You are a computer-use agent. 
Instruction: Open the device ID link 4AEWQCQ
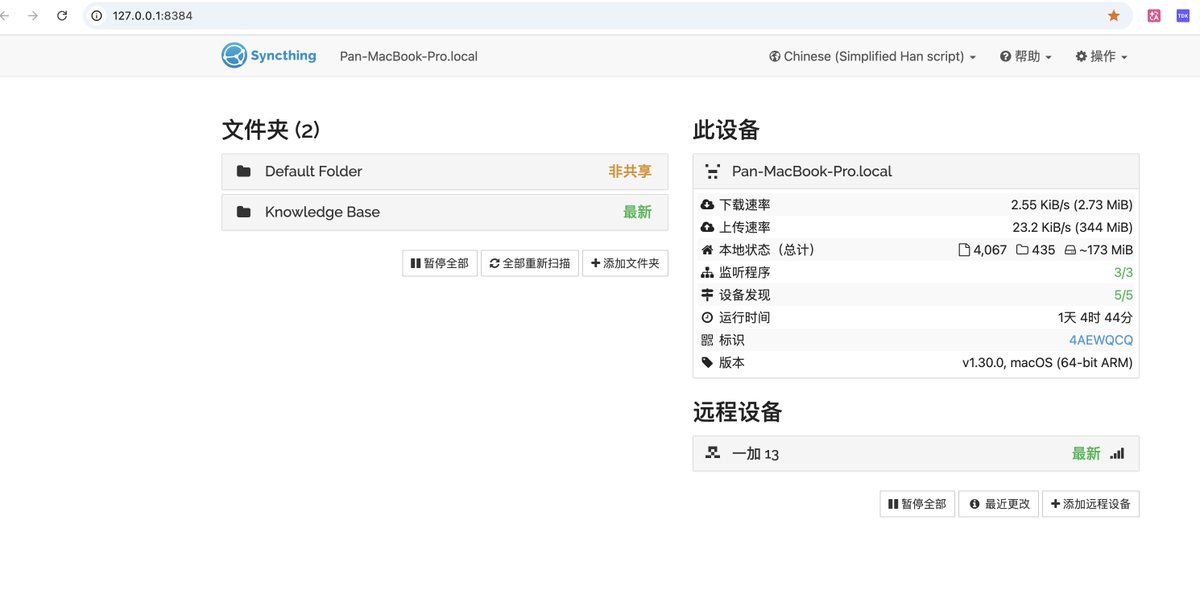pyautogui.click(x=1101, y=340)
